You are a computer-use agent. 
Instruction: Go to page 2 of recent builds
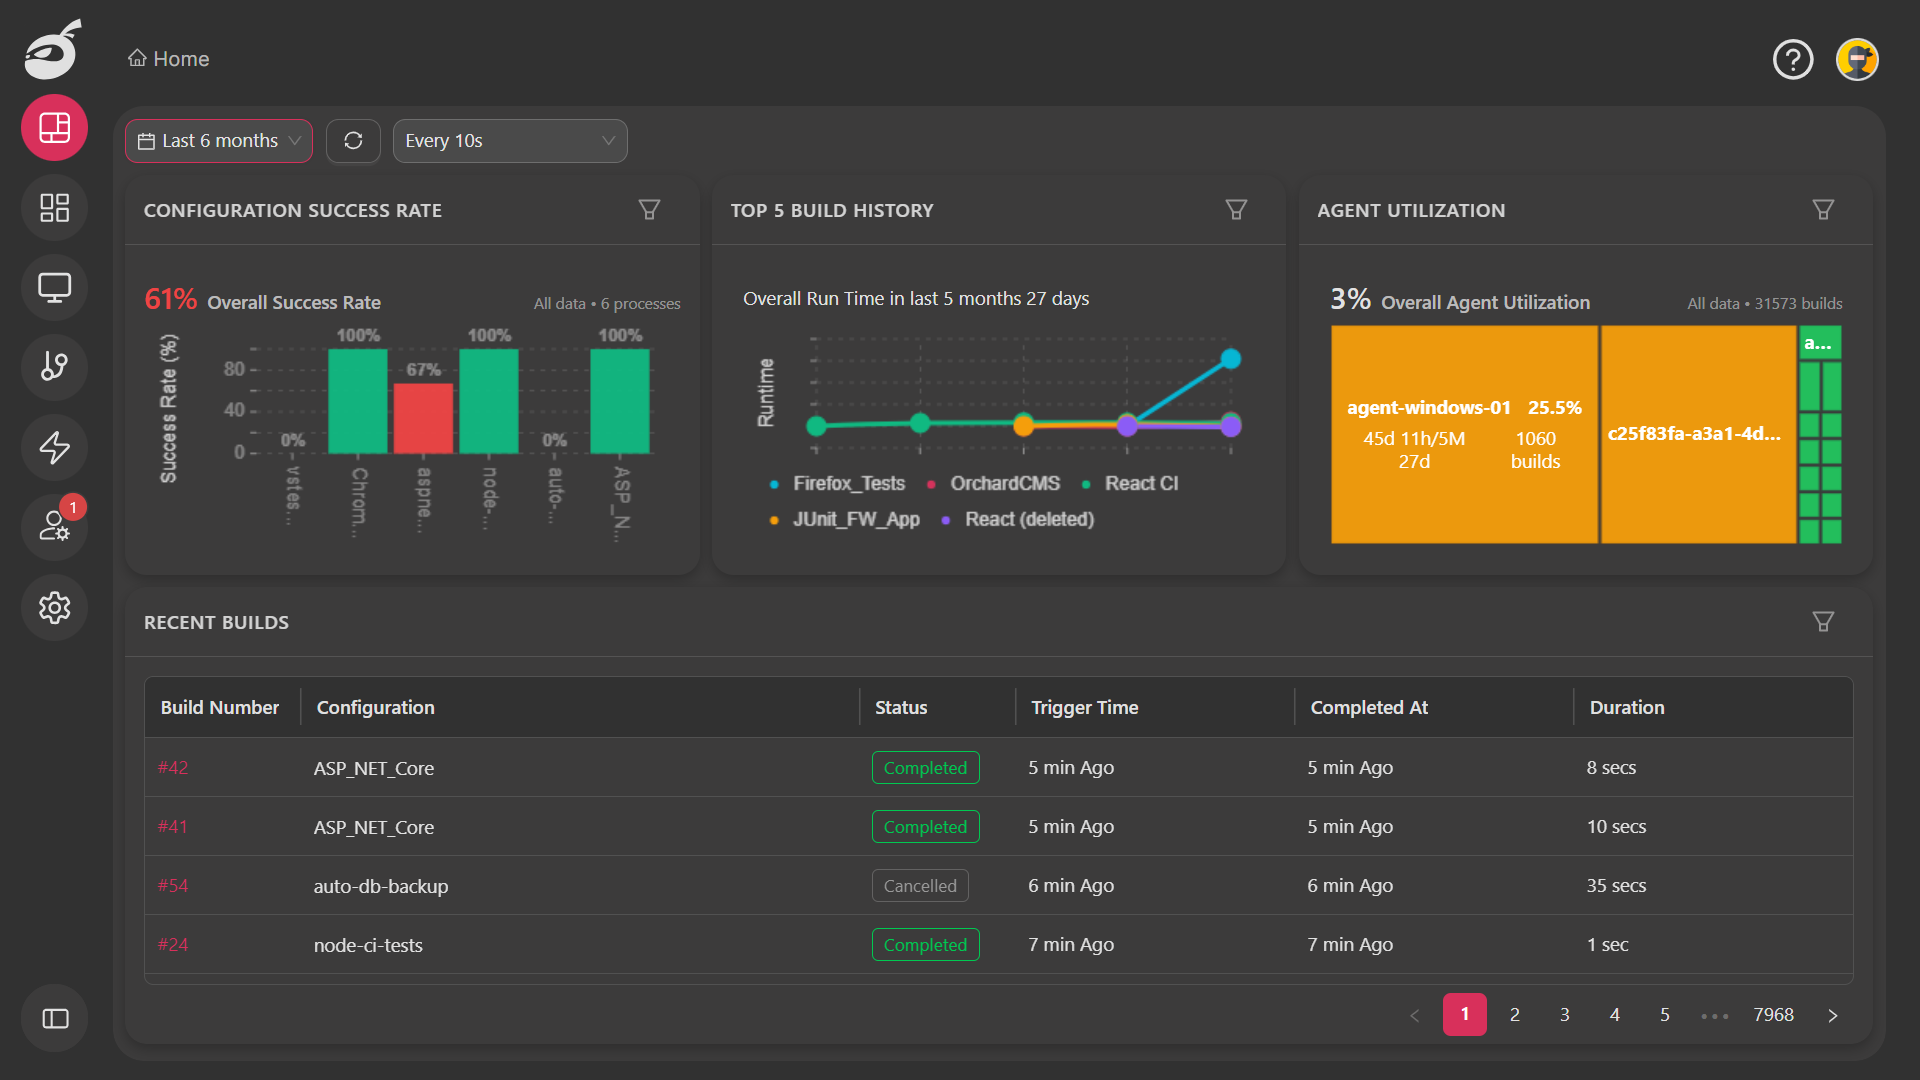click(1514, 1015)
